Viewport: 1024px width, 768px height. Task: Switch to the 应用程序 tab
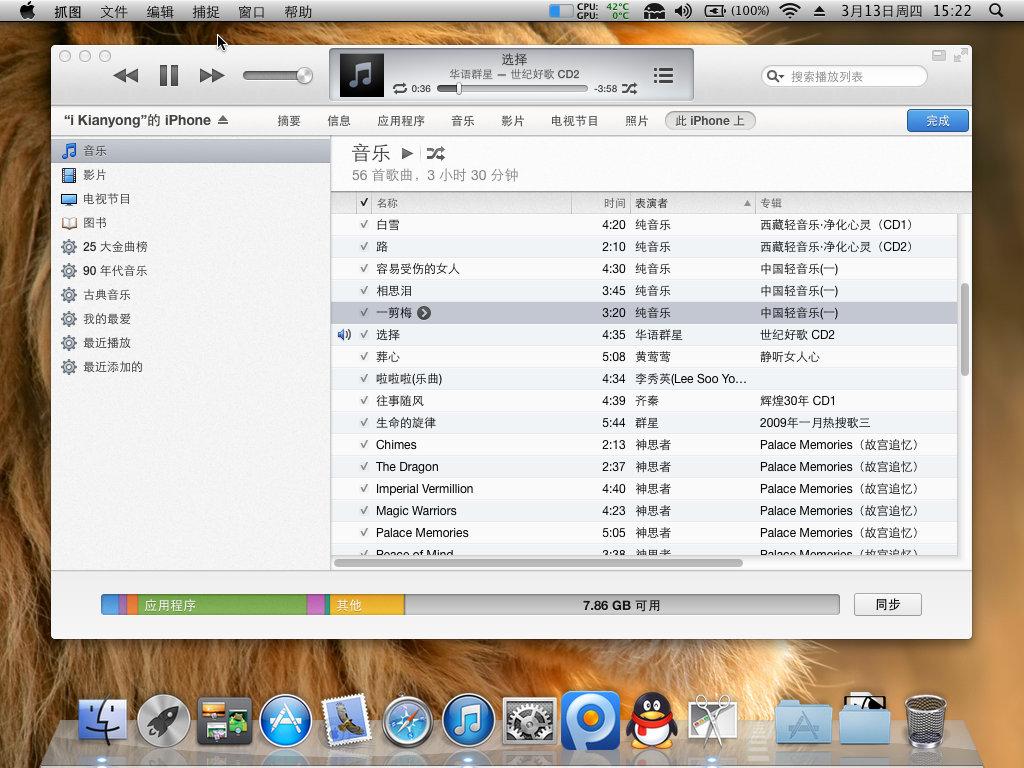click(401, 121)
